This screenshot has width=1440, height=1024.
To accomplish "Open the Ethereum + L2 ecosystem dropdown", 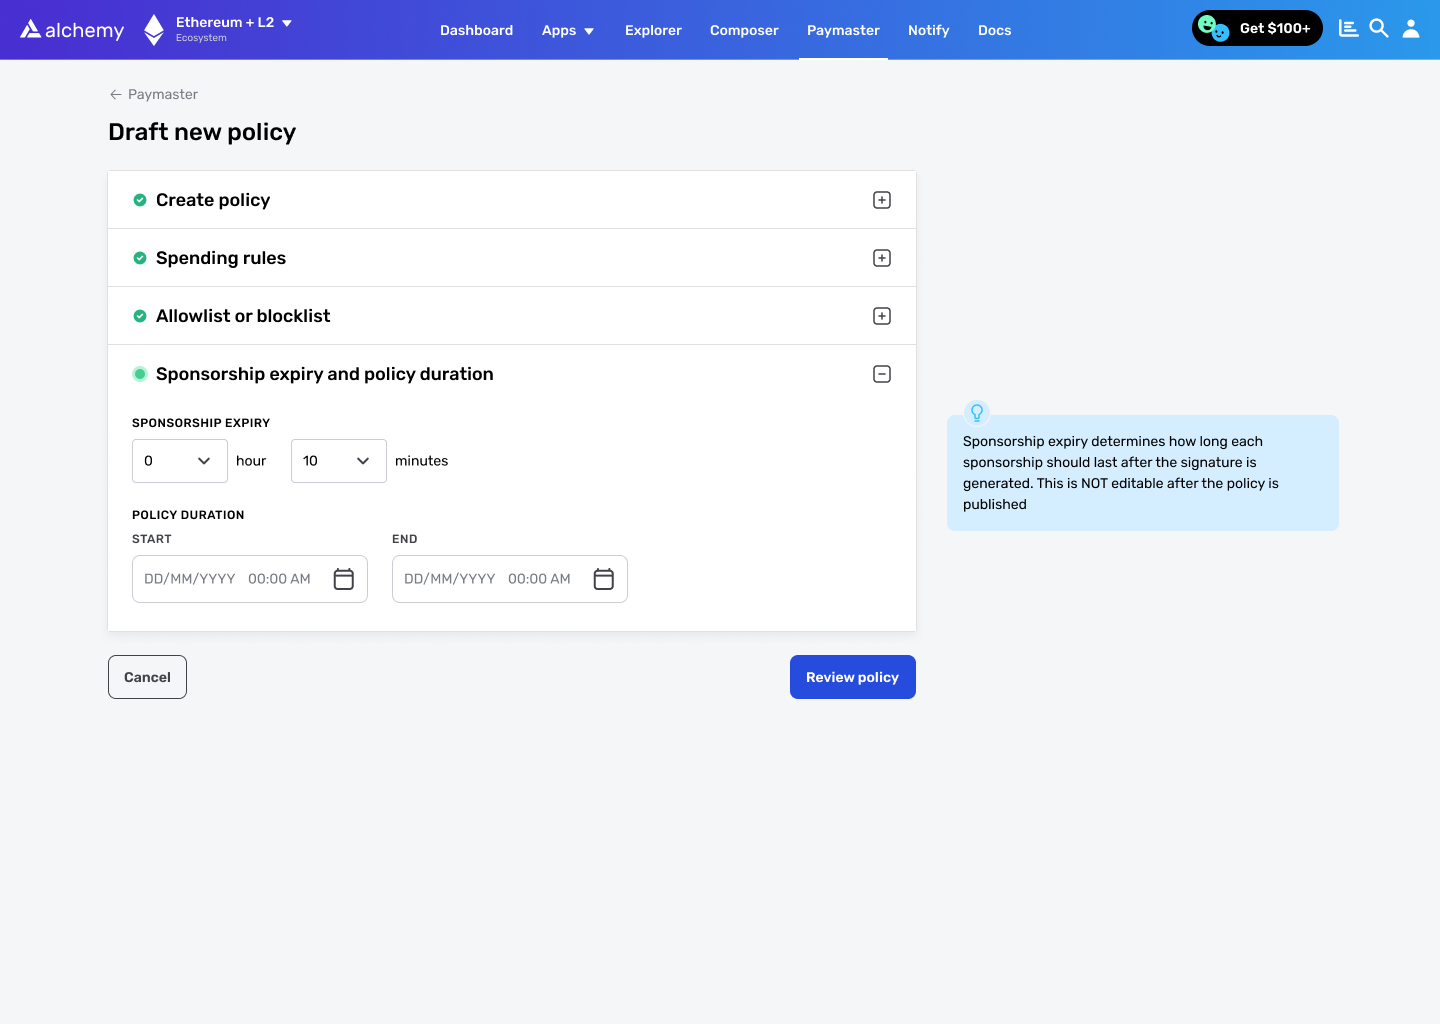I will coord(233,29).
